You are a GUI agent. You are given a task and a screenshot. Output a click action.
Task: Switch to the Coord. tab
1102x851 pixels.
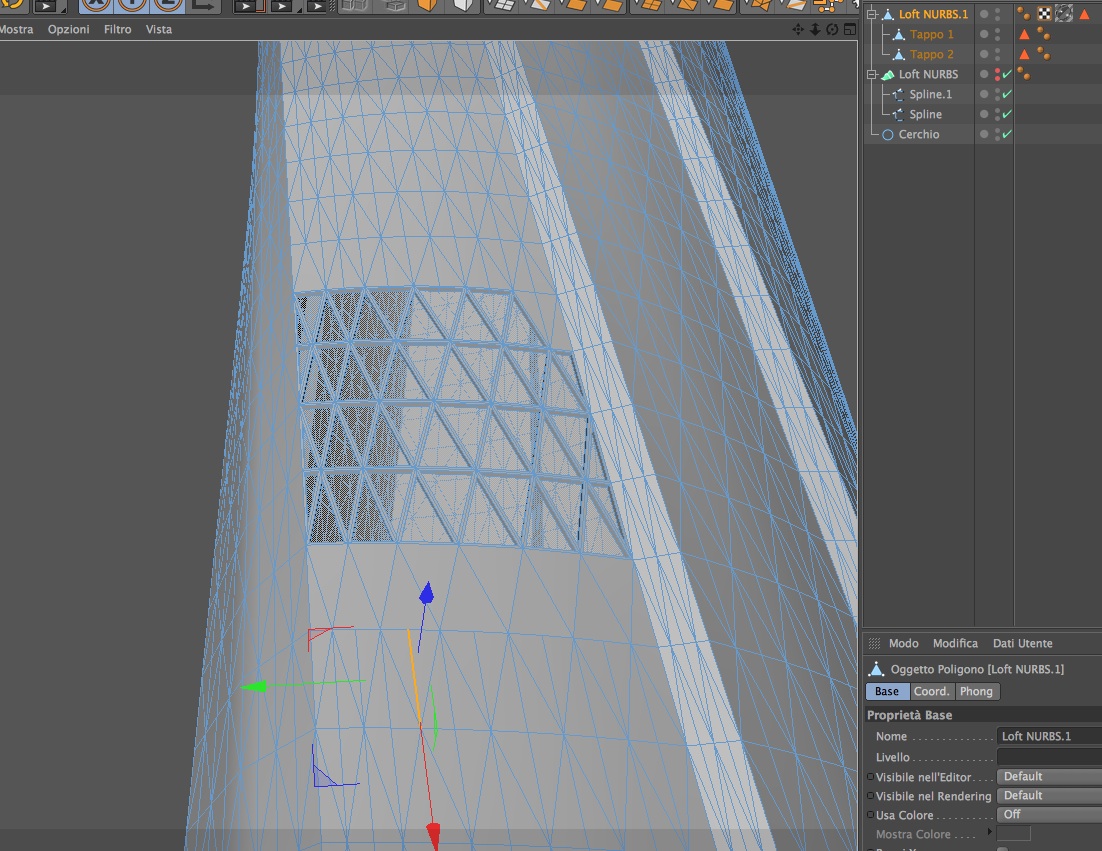(x=931, y=691)
